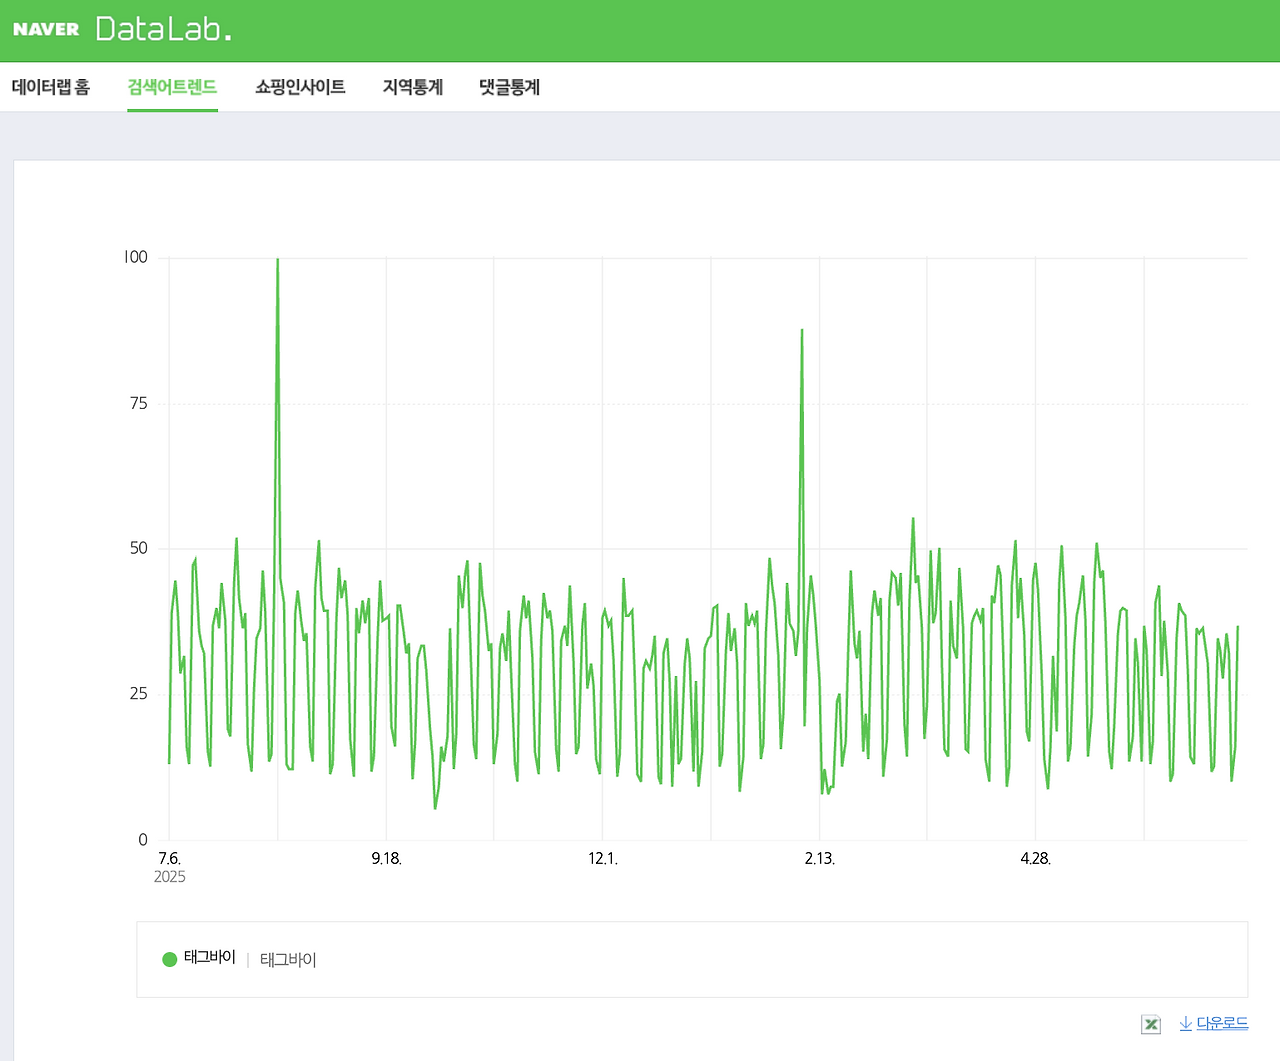Click the 50 y-axis label

click(x=138, y=548)
